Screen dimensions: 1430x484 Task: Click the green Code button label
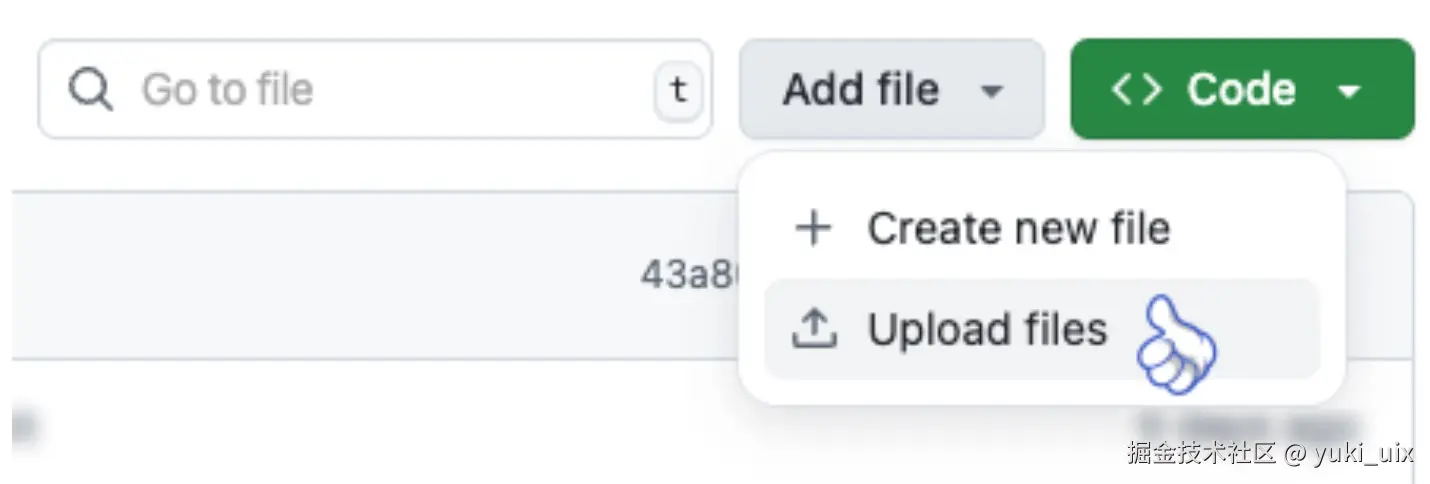pyautogui.click(x=1241, y=90)
